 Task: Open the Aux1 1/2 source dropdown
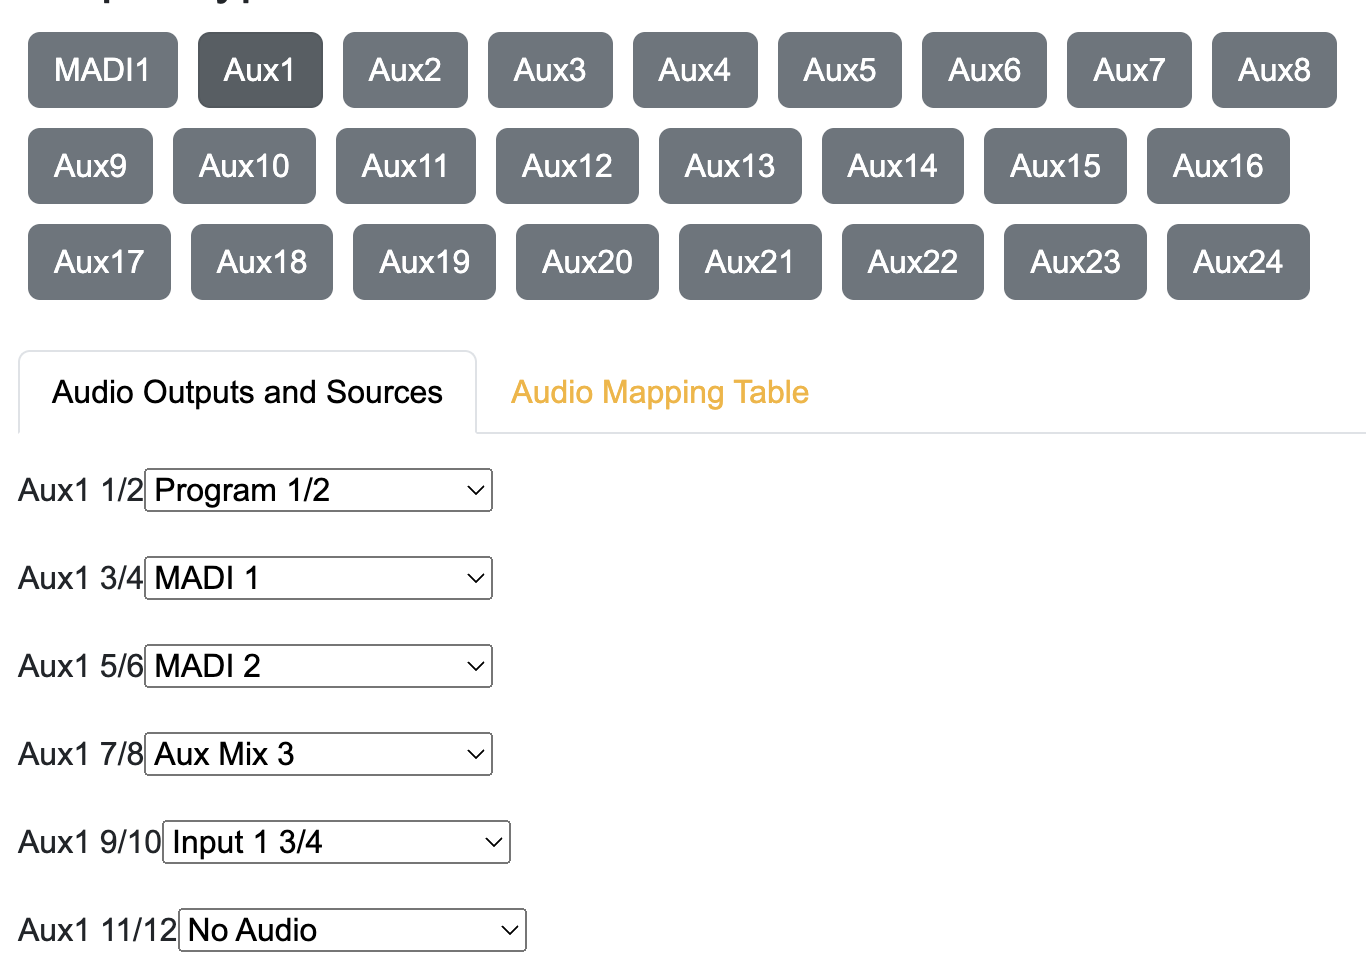[x=318, y=490]
